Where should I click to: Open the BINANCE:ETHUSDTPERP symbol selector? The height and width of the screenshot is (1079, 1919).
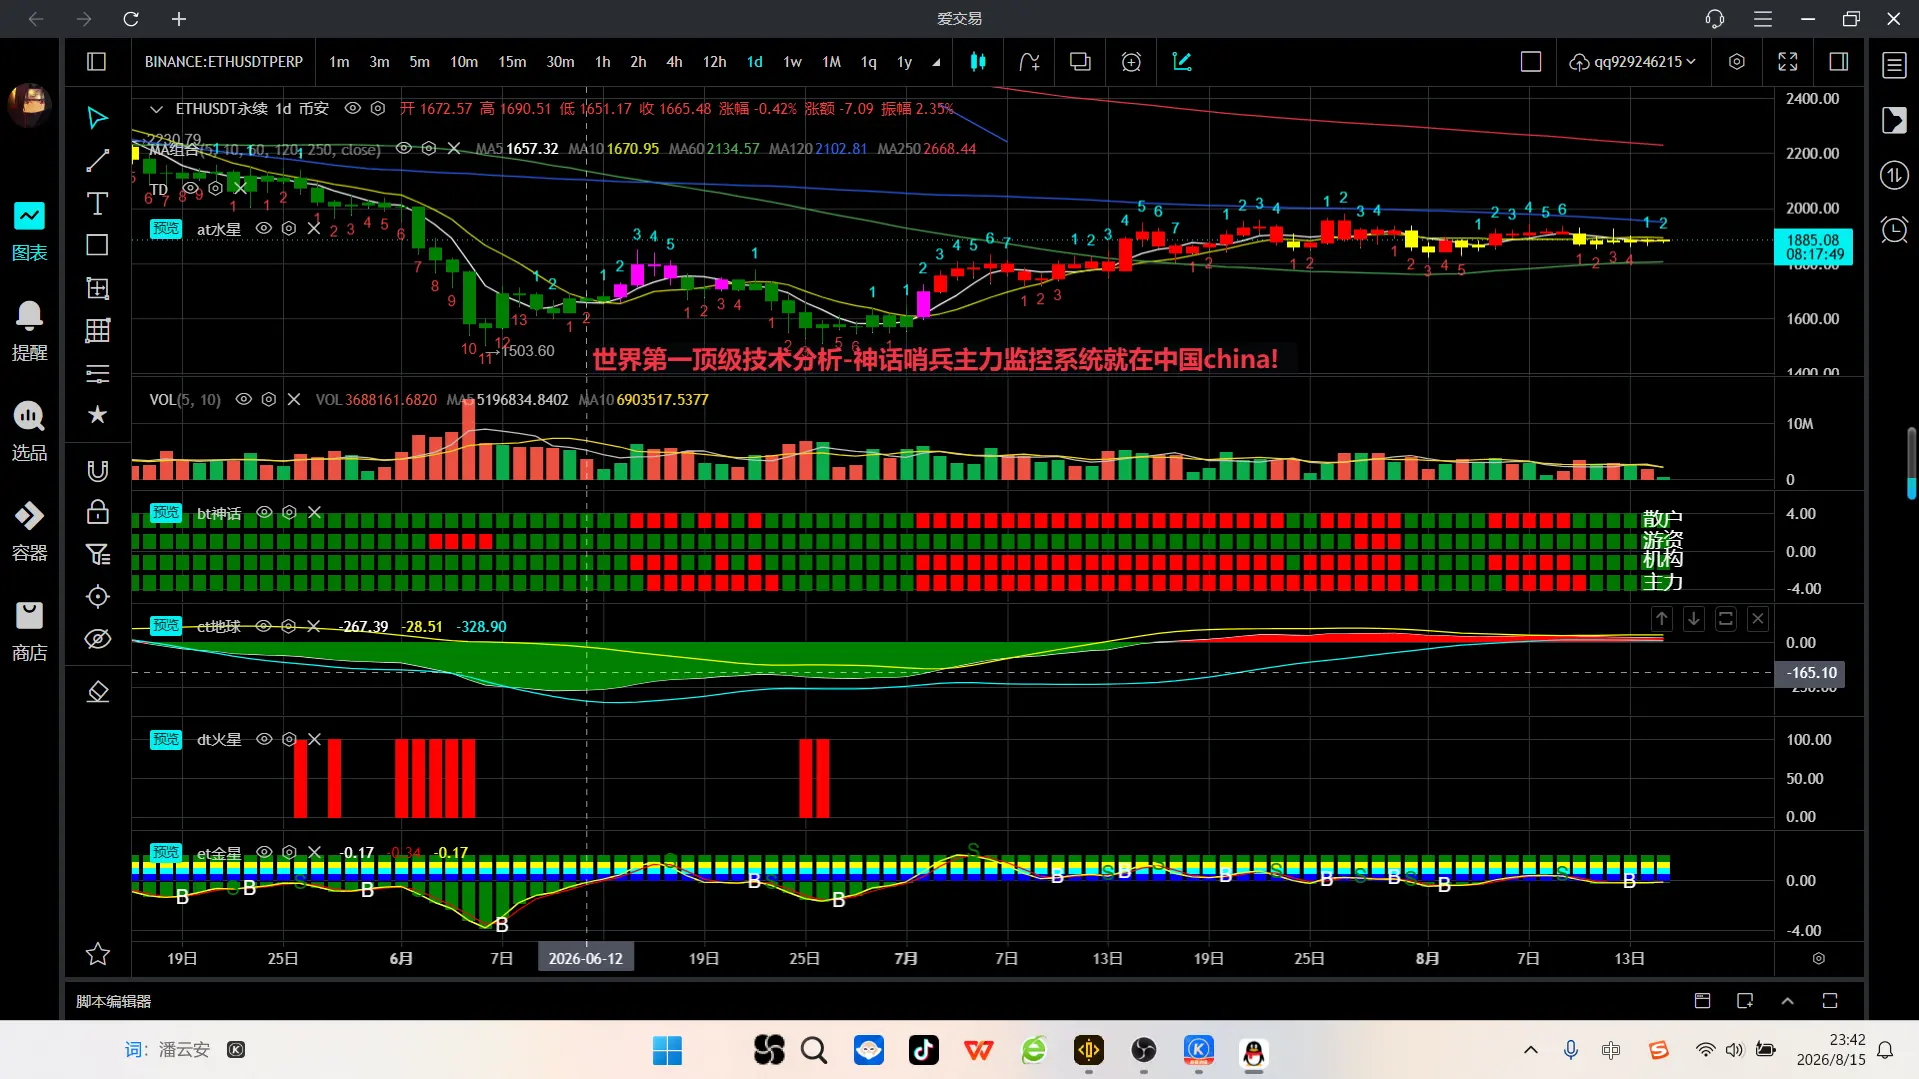[224, 62]
